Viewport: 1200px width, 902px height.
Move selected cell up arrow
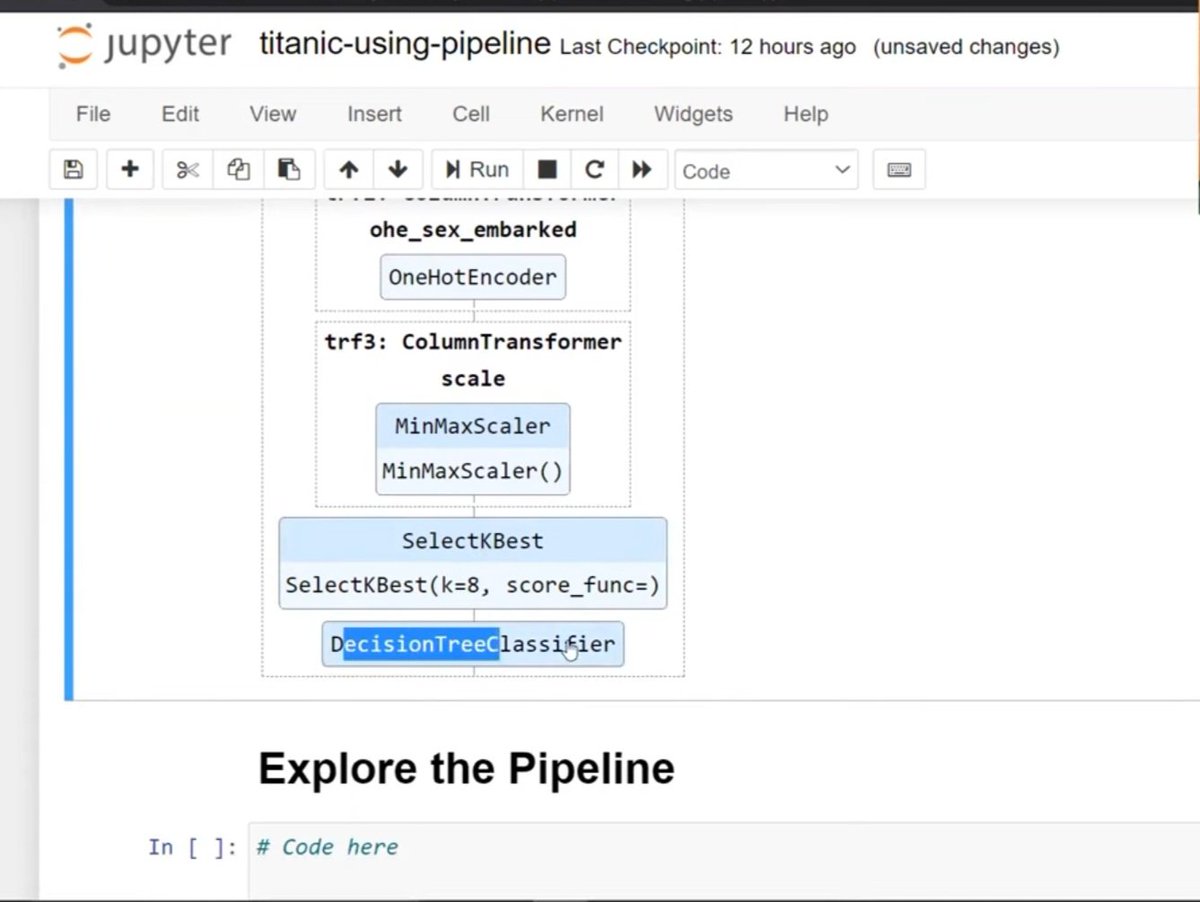(348, 170)
